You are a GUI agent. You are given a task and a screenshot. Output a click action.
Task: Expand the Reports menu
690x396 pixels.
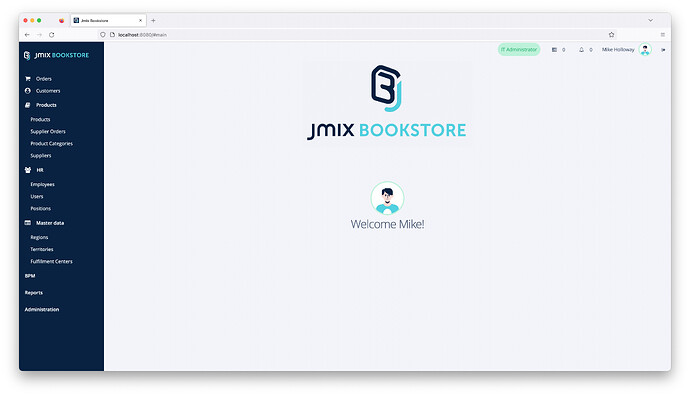(x=34, y=293)
